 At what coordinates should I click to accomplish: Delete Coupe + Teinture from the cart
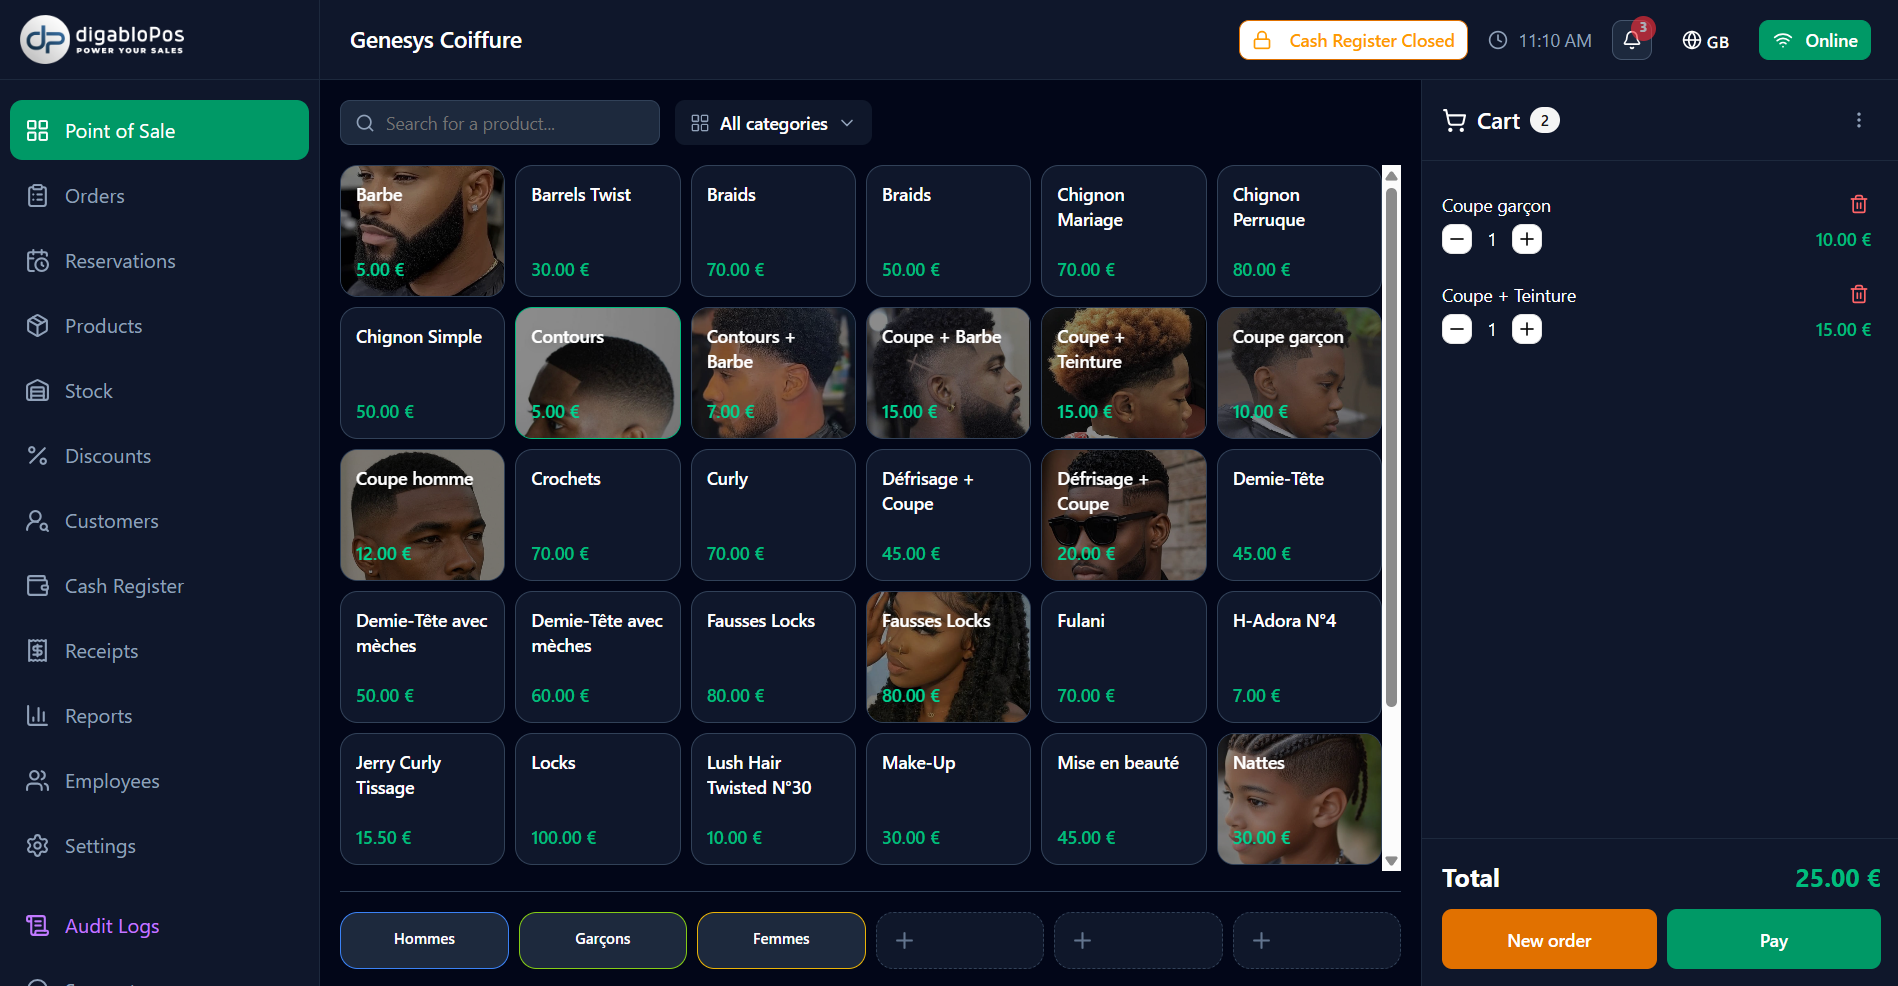[1859, 294]
